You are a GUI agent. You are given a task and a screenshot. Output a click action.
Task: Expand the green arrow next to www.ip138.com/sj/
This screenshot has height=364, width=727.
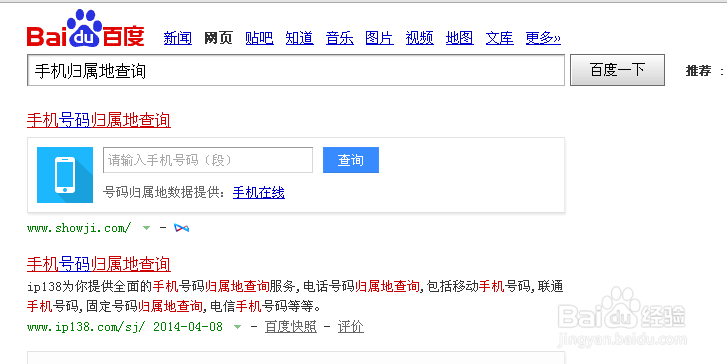pyautogui.click(x=237, y=327)
